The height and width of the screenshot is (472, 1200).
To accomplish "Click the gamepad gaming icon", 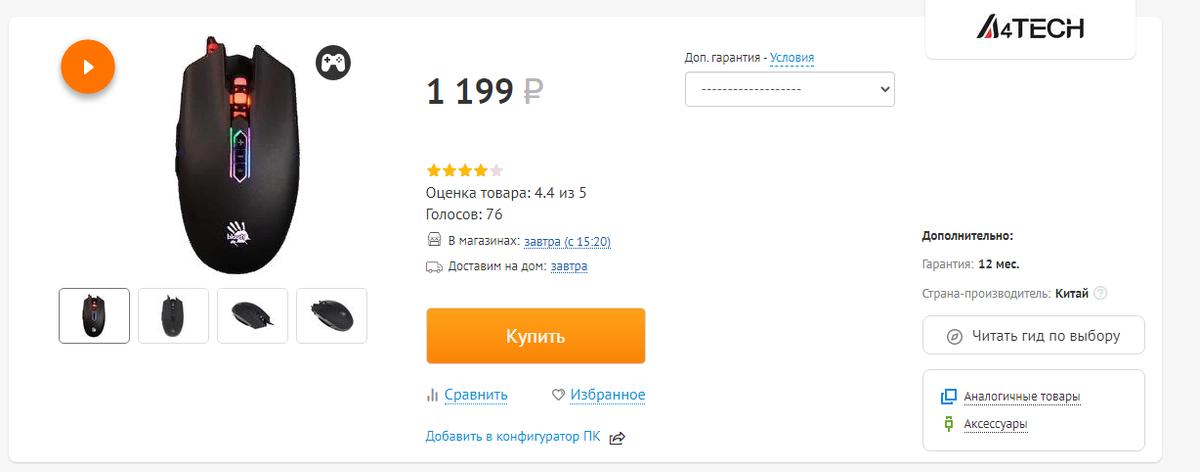I will point(334,62).
